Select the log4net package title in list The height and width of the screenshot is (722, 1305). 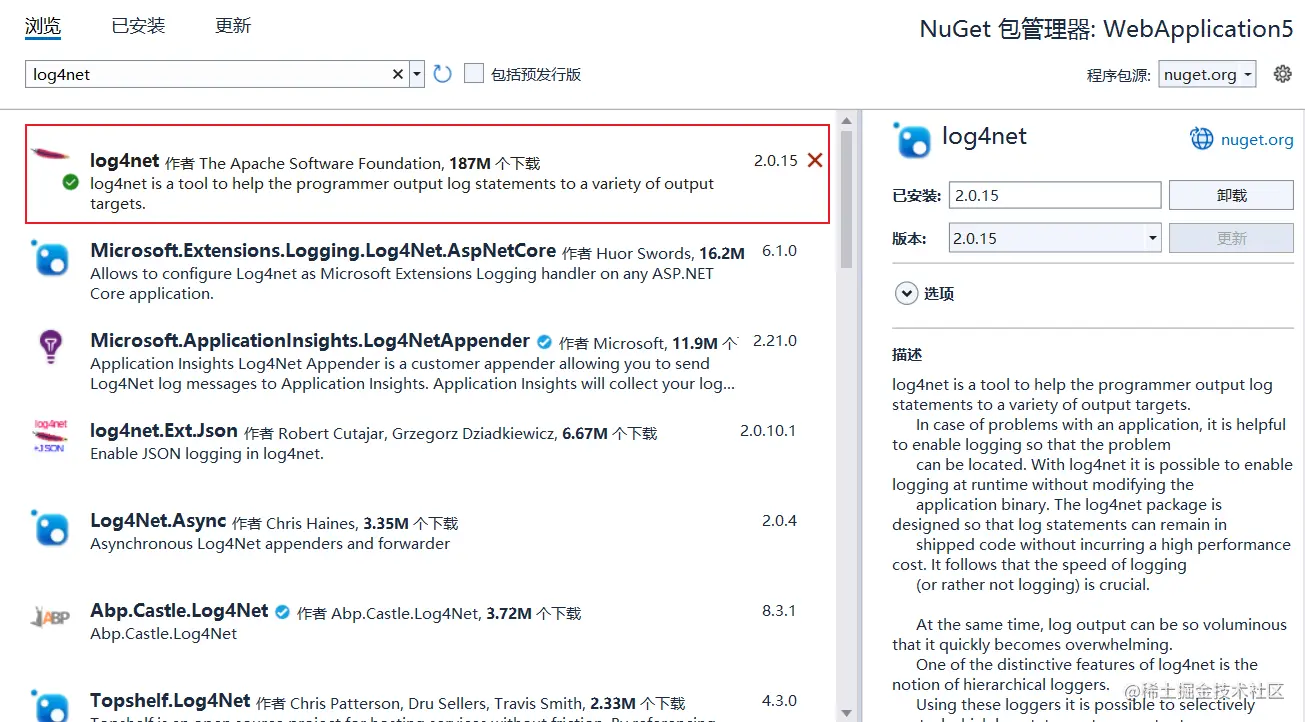click(x=124, y=160)
